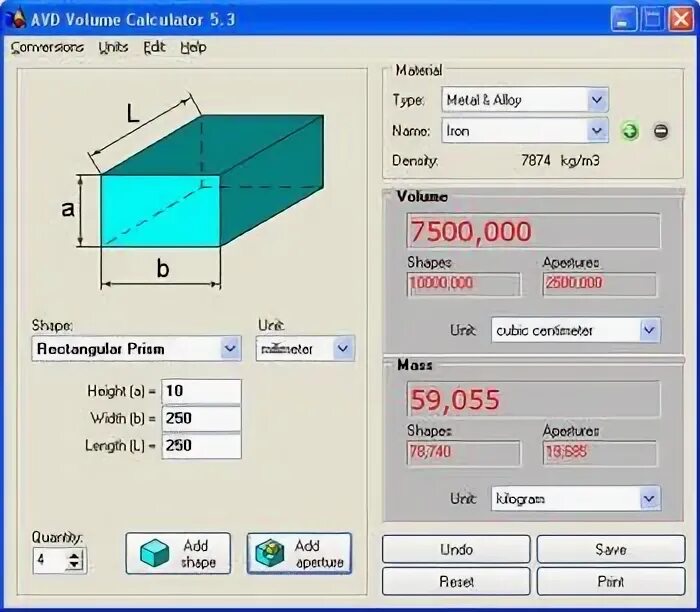This screenshot has height=612, width=700.
Task: Open the Help menu
Action: point(193,47)
